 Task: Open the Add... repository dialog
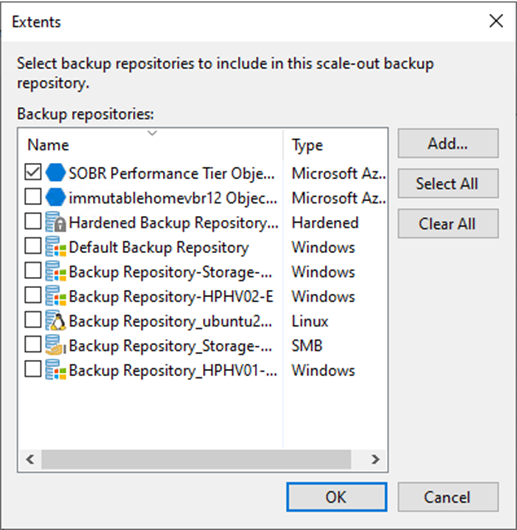click(448, 143)
